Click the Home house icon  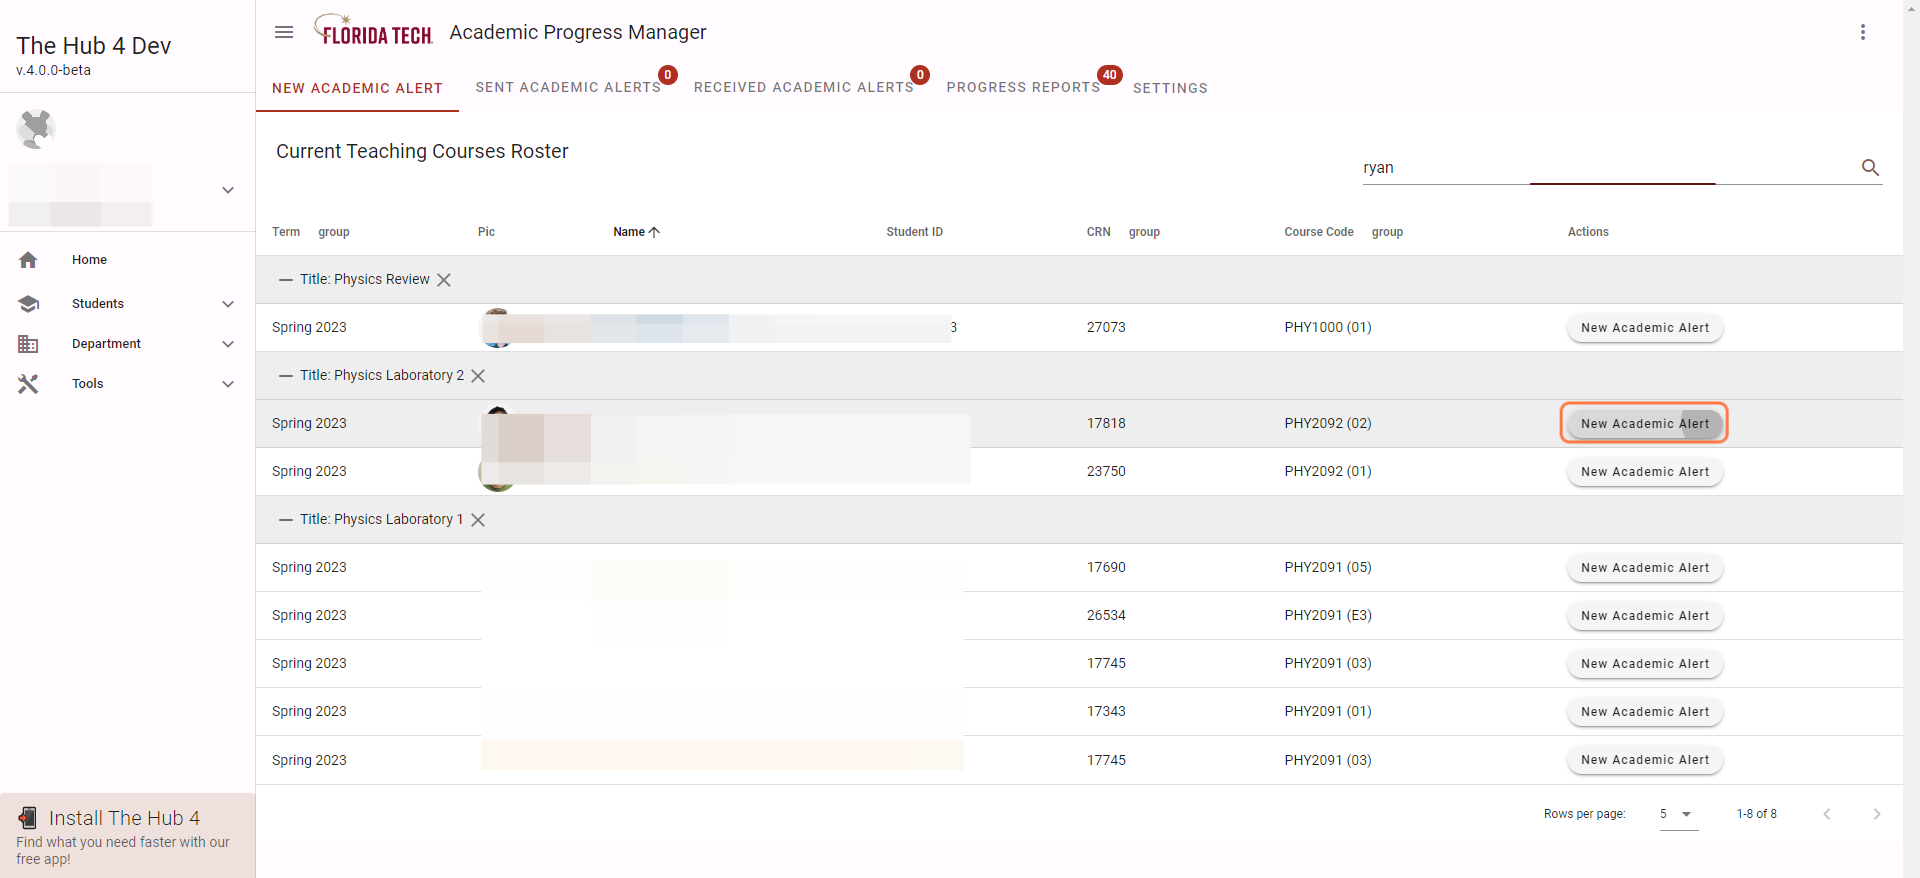click(28, 260)
